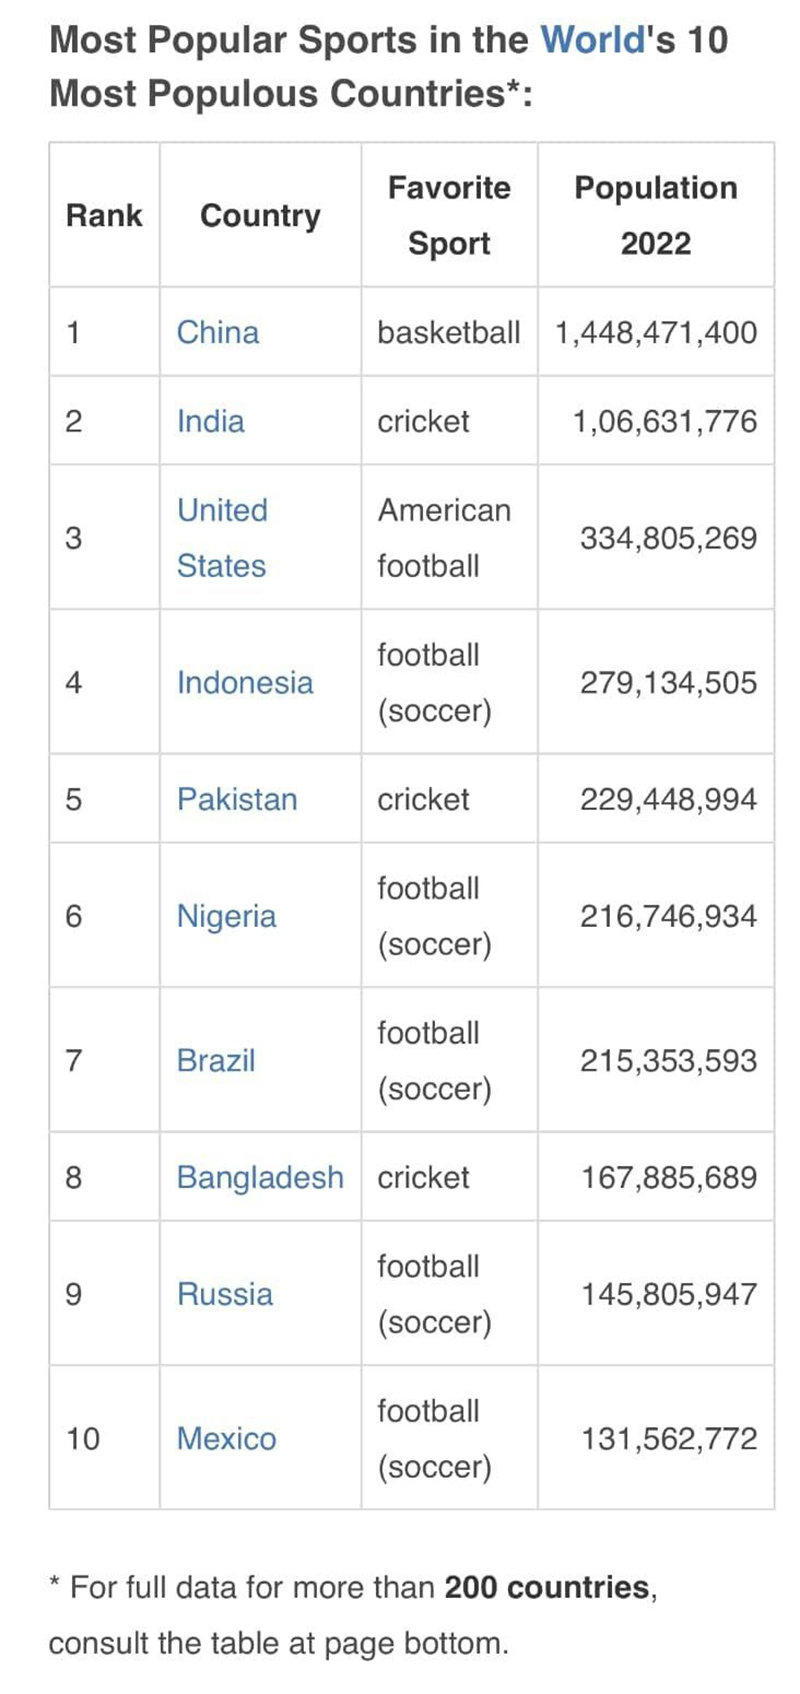The image size is (800, 1694).
Task: Click the basketball cell in China's row
Action: (x=448, y=332)
